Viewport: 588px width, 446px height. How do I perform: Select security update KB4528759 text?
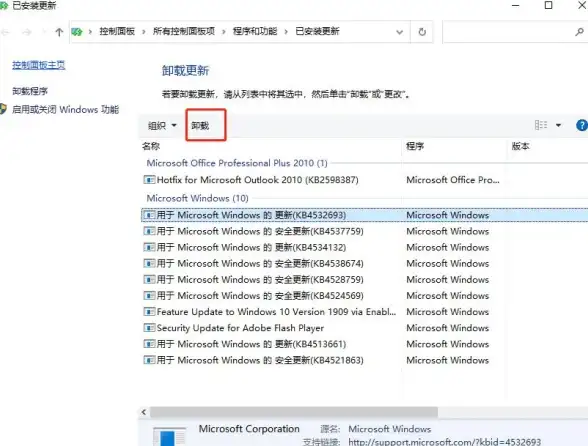pos(260,279)
